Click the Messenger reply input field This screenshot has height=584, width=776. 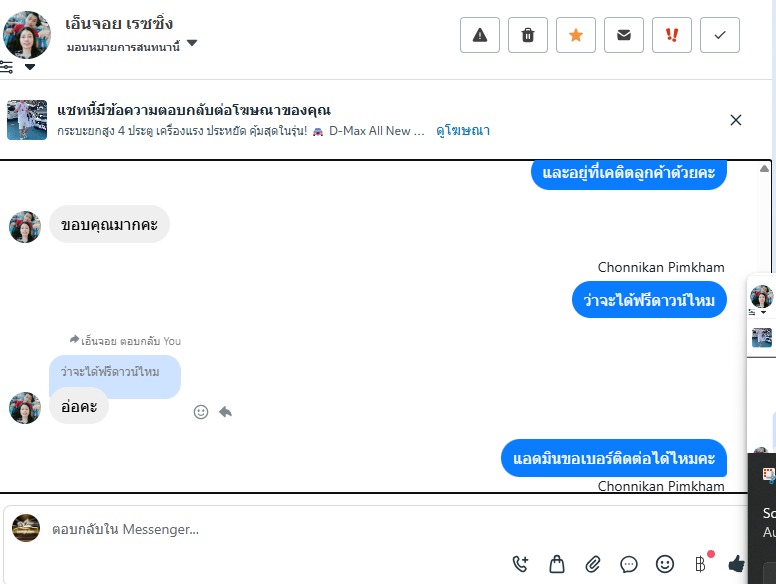coord(376,530)
